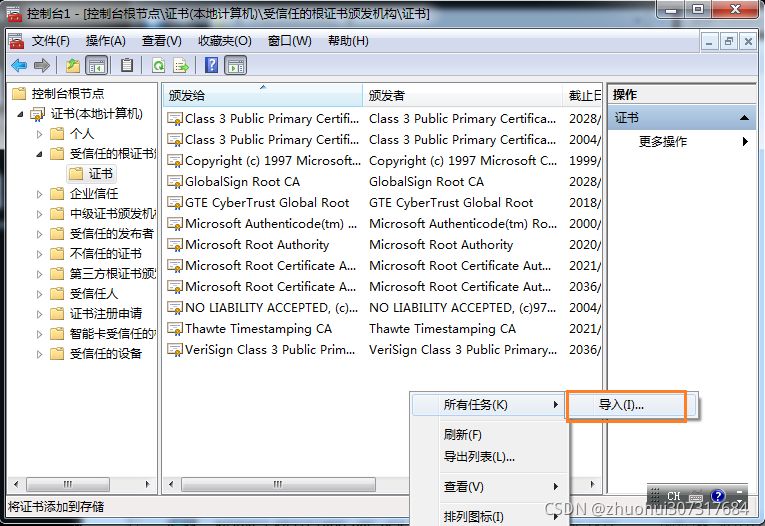
Task: Click the certificate icon for Thawte Timestamping CA
Action: [x=175, y=329]
